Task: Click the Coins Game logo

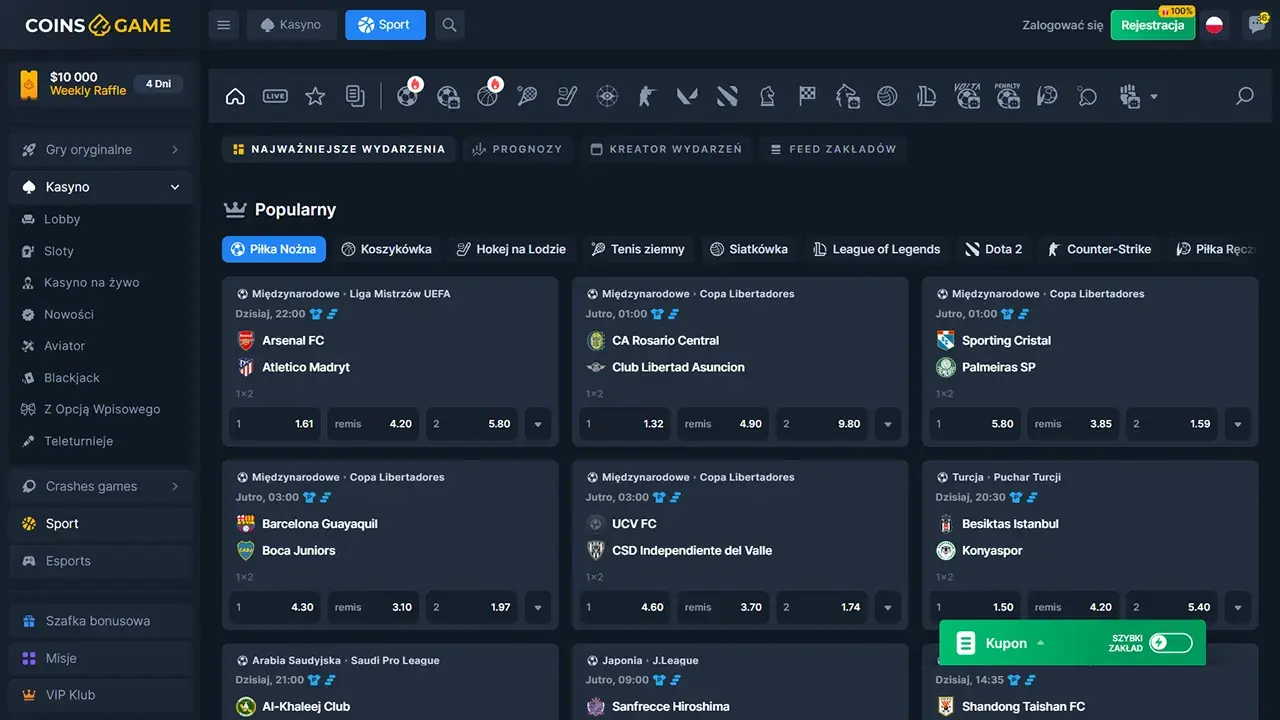Action: coord(98,25)
